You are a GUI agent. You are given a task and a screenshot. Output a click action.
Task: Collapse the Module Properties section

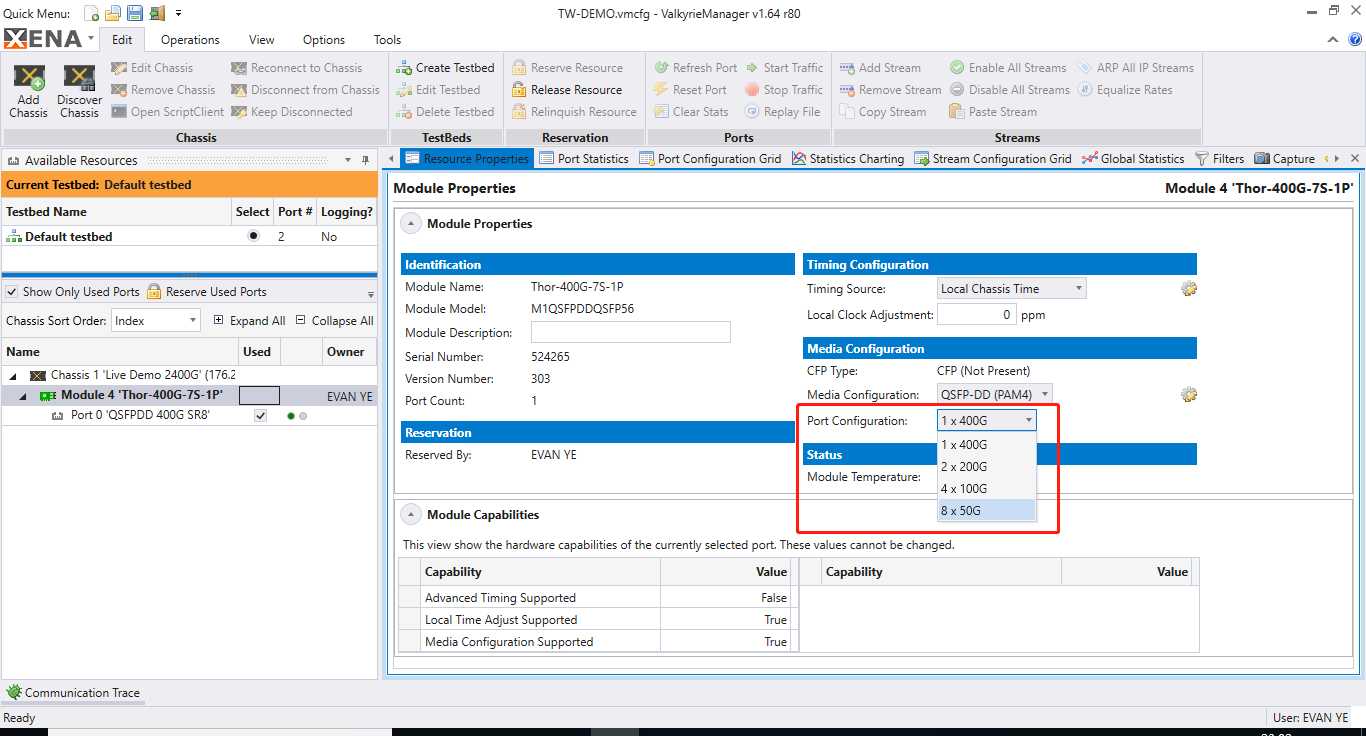[x=411, y=224]
